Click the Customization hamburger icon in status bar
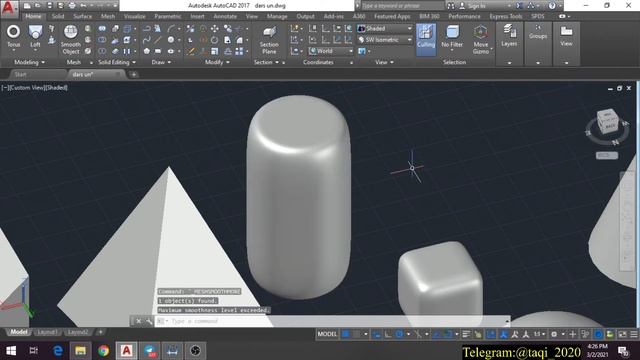This screenshot has width=640, height=360. (x=633, y=334)
